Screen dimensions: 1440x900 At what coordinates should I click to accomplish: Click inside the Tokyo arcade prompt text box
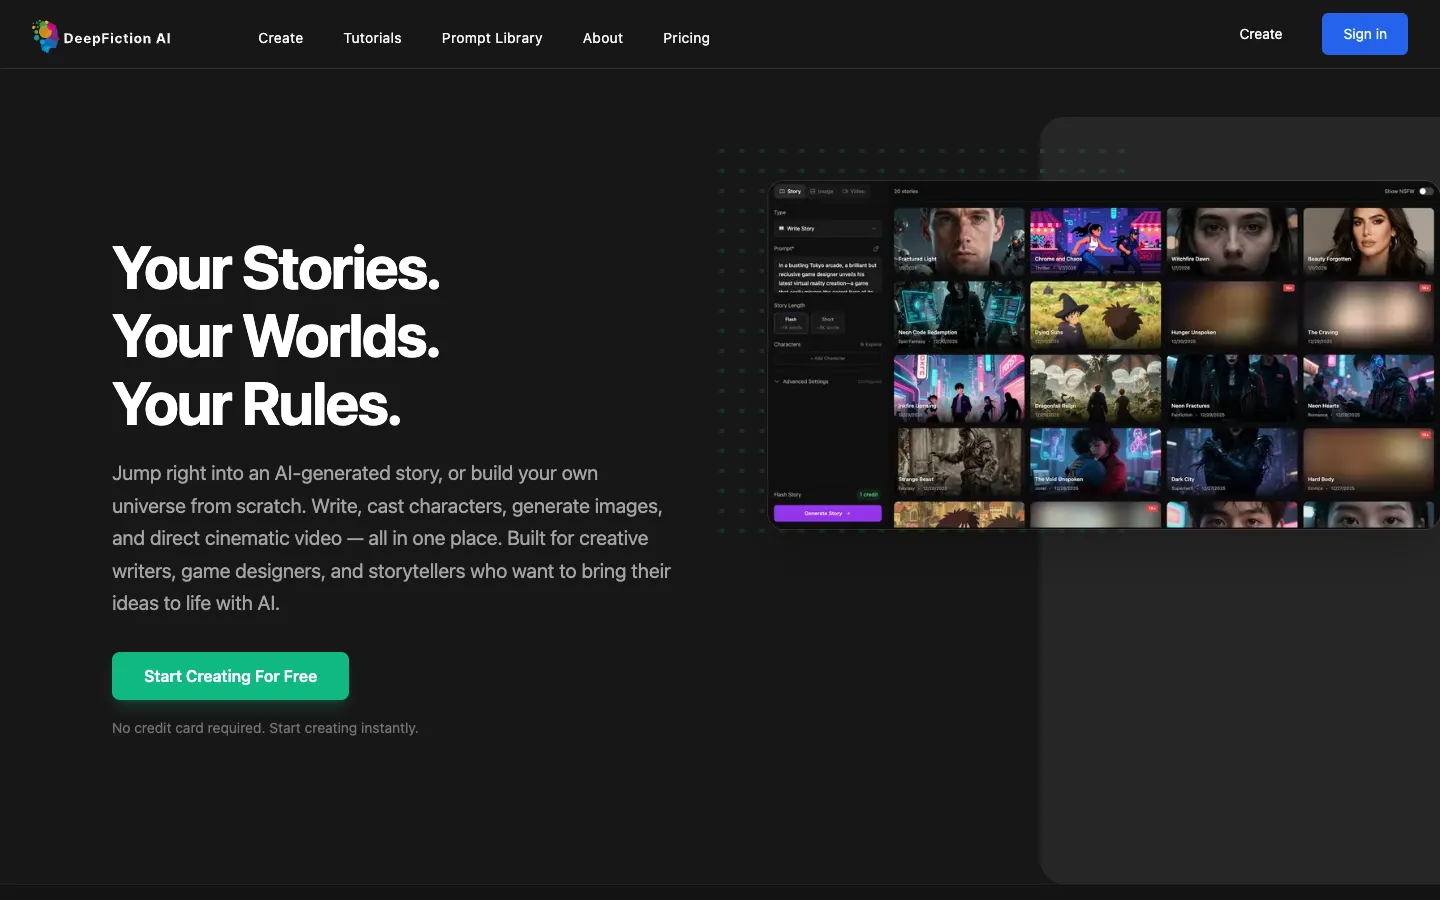point(828,276)
